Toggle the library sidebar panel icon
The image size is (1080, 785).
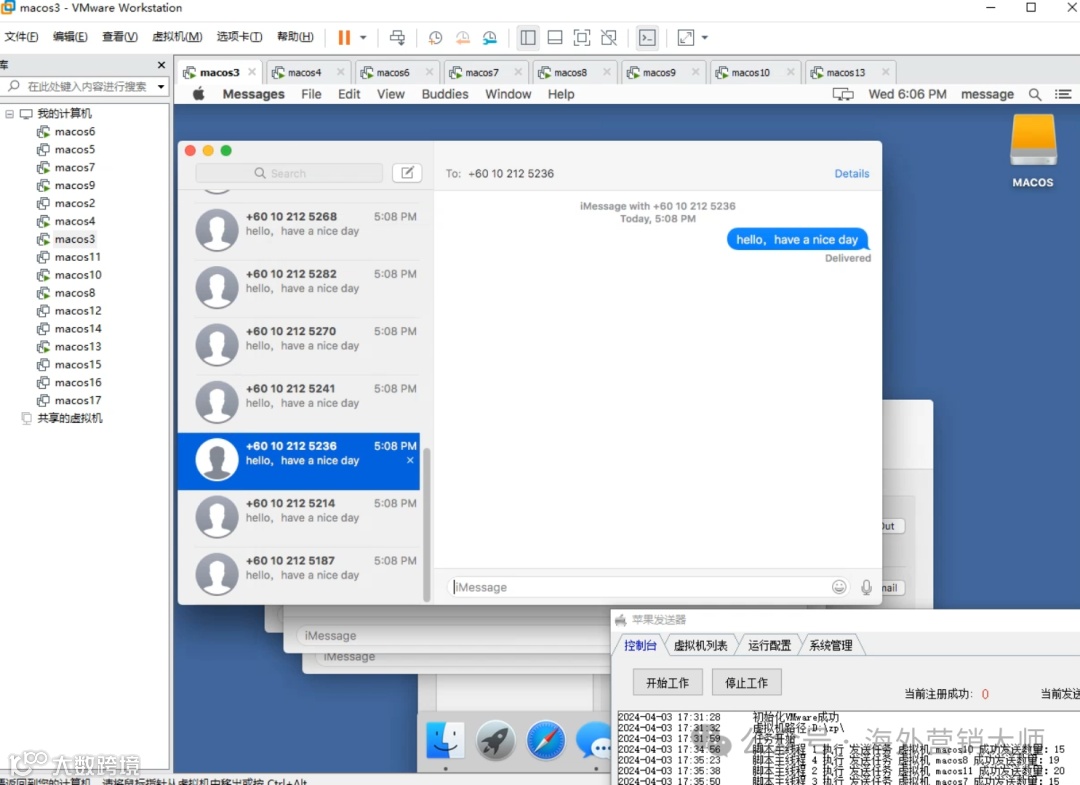(528, 38)
